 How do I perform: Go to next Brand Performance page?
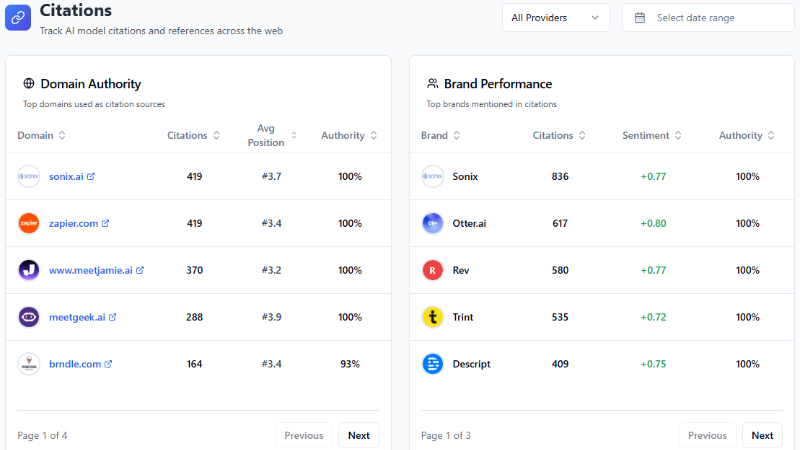pos(762,435)
